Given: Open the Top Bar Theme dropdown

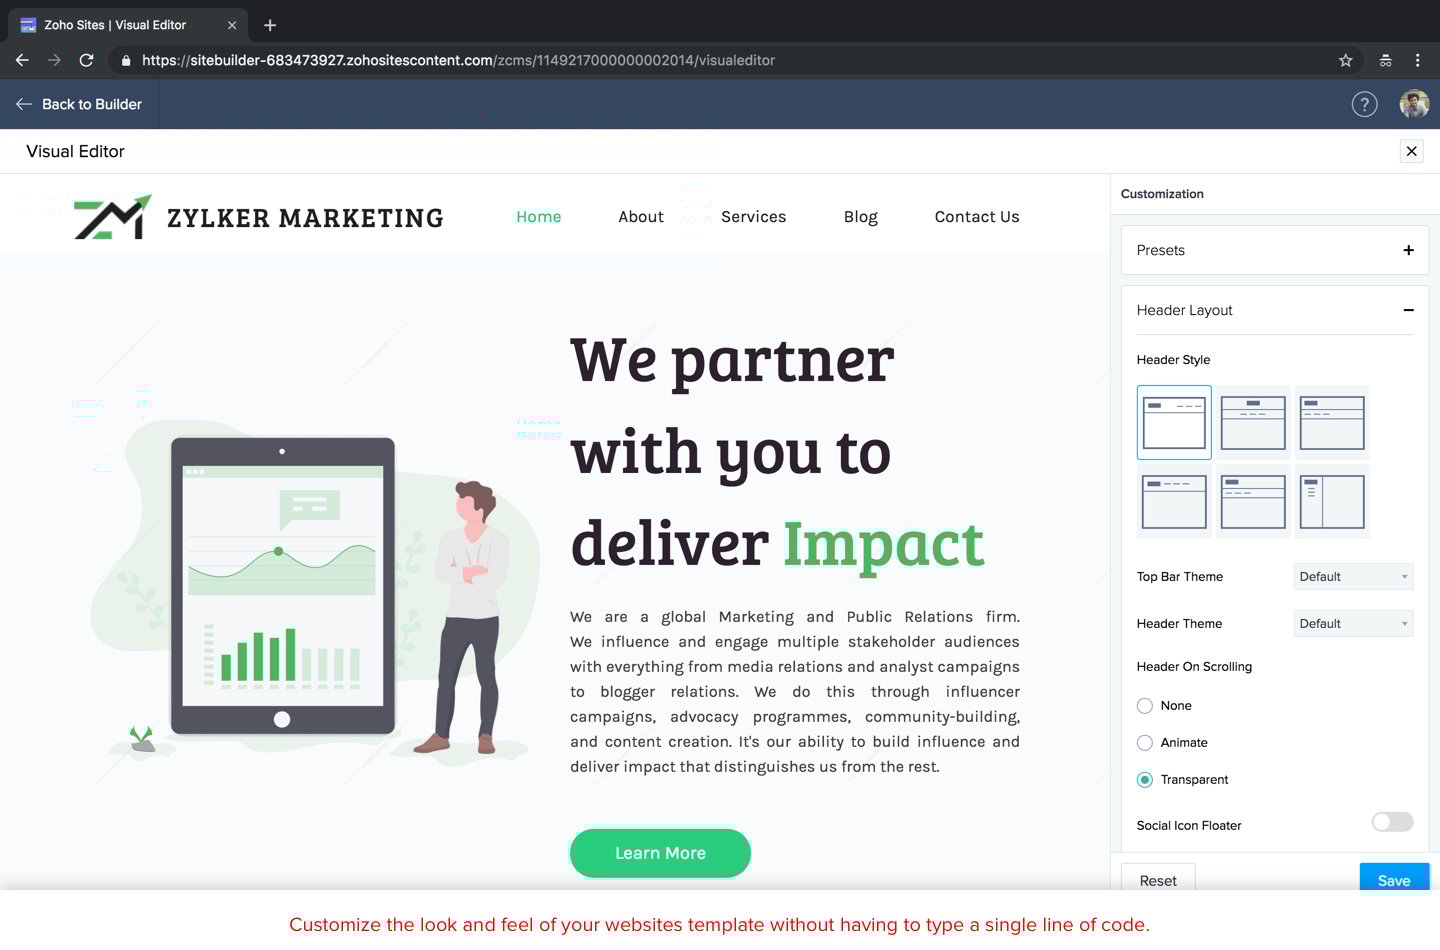Looking at the screenshot, I should 1353,577.
